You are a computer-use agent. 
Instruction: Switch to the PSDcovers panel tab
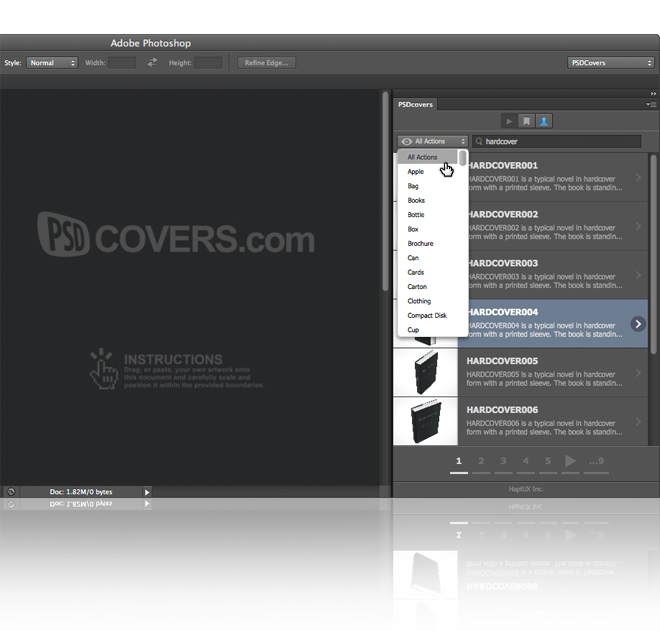coord(415,104)
